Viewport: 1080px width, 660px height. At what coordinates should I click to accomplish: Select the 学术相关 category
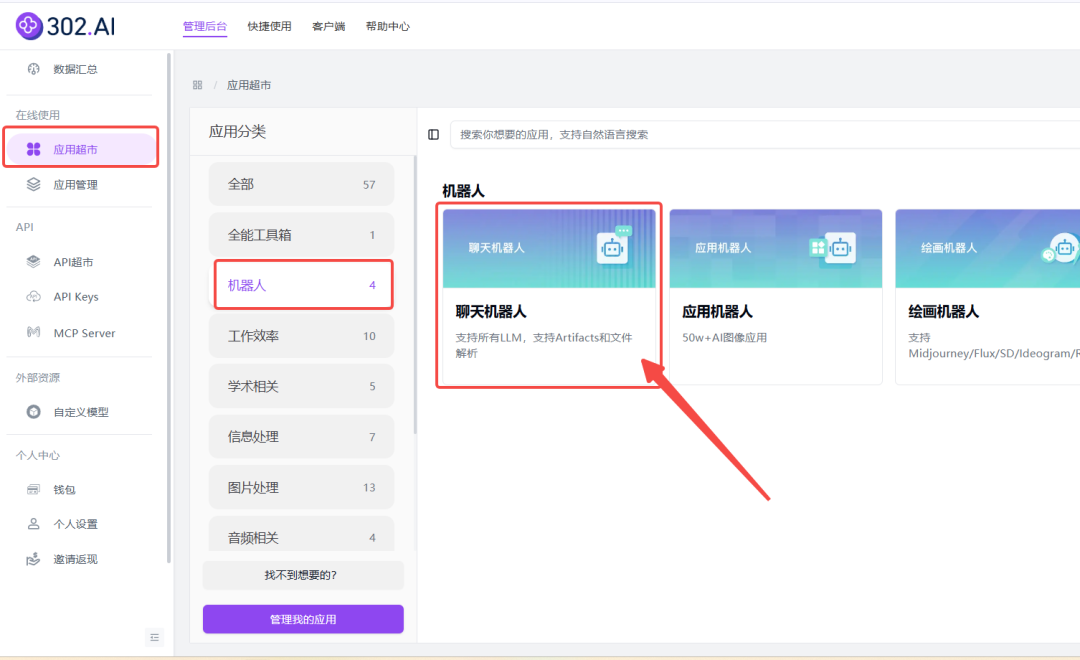point(301,386)
